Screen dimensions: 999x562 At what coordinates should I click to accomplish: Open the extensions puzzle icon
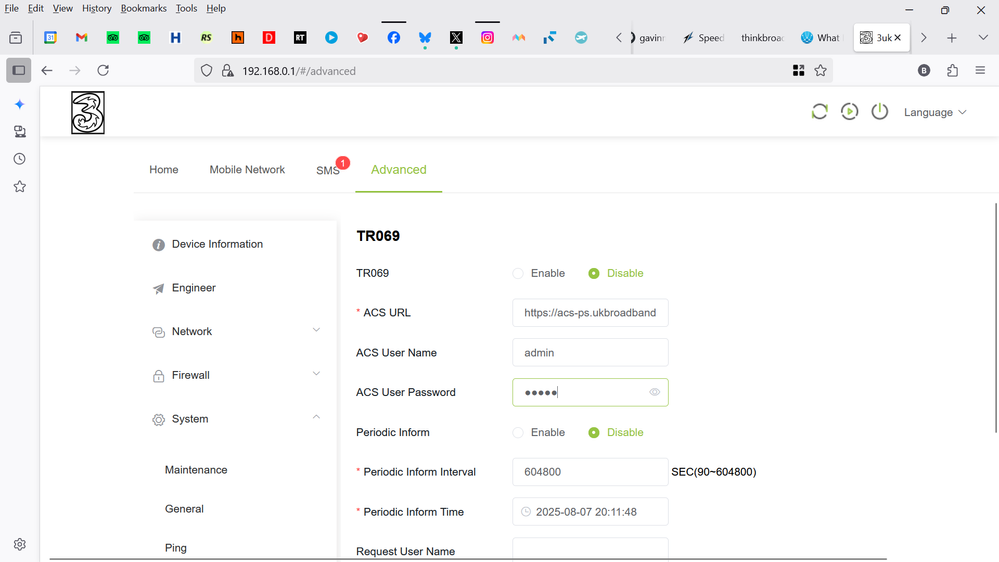point(952,71)
